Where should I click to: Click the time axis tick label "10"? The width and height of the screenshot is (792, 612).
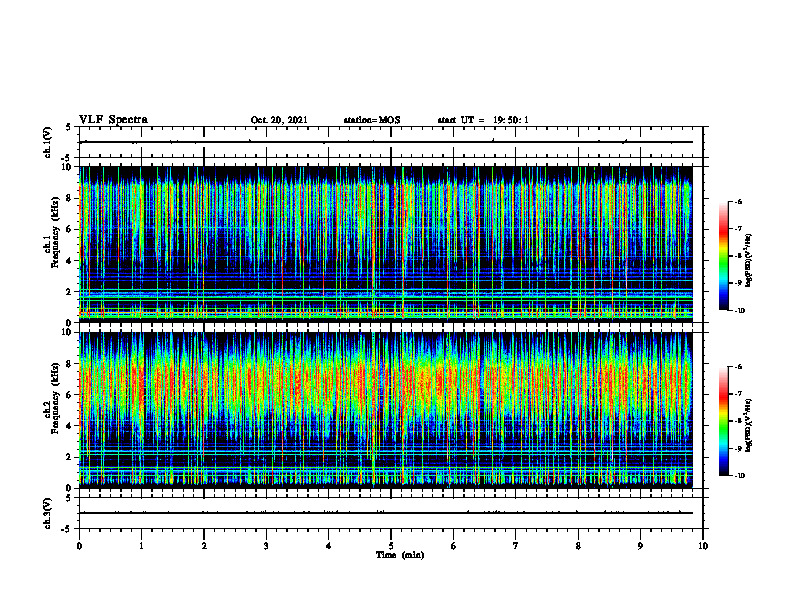coord(703,546)
